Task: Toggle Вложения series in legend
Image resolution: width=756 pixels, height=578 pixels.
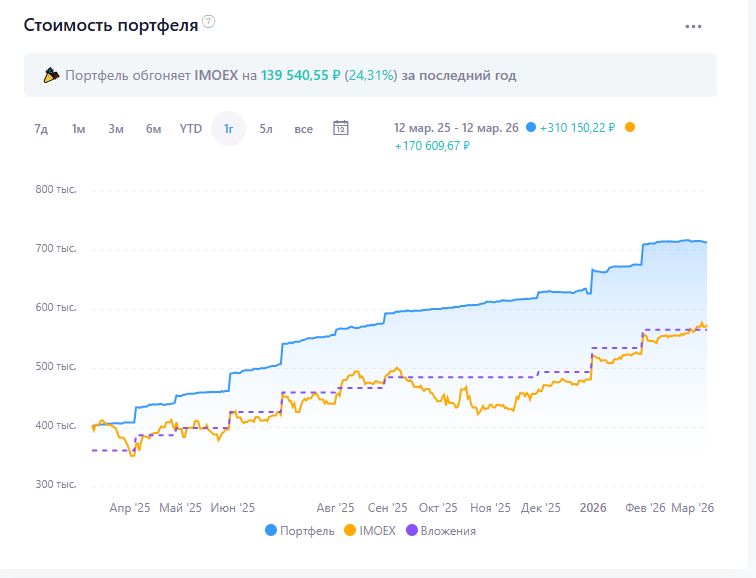Action: pyautogui.click(x=441, y=531)
